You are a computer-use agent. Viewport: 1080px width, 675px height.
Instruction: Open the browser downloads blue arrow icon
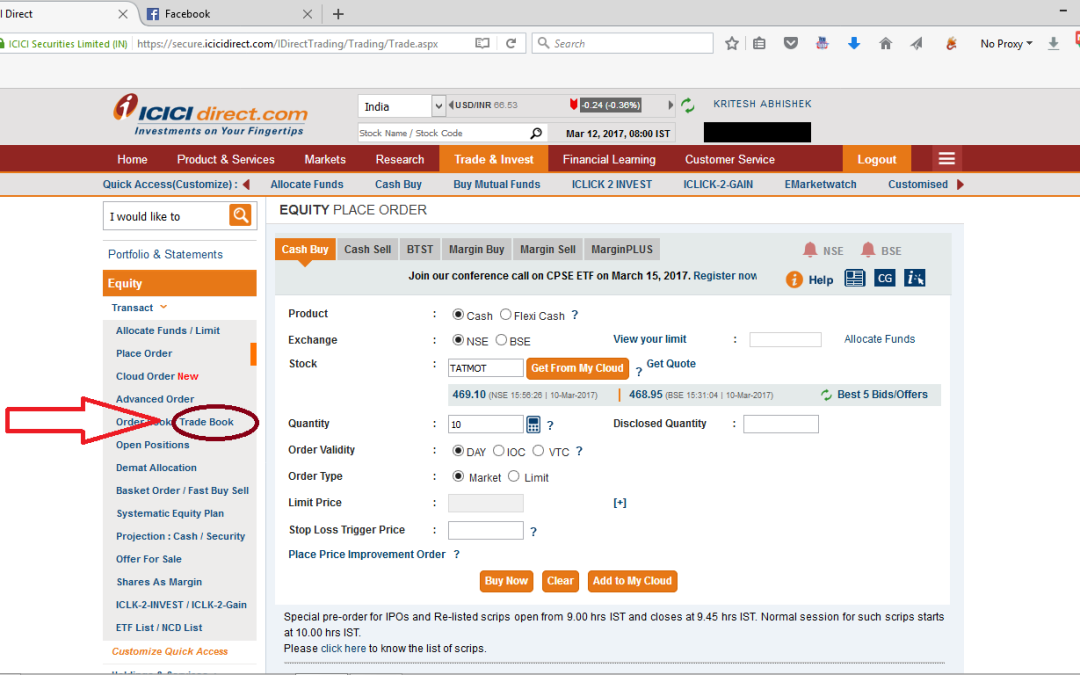pyautogui.click(x=853, y=43)
